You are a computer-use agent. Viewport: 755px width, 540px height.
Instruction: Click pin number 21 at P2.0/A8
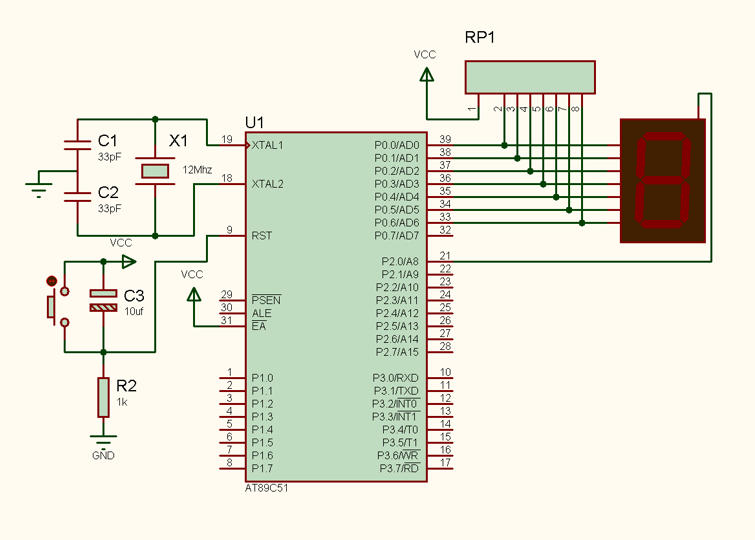point(445,256)
